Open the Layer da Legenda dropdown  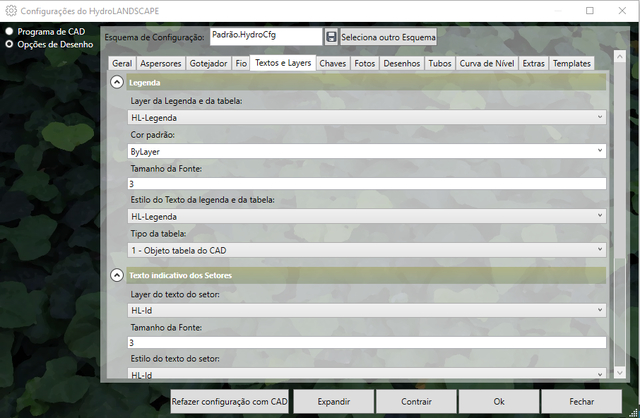click(x=367, y=118)
